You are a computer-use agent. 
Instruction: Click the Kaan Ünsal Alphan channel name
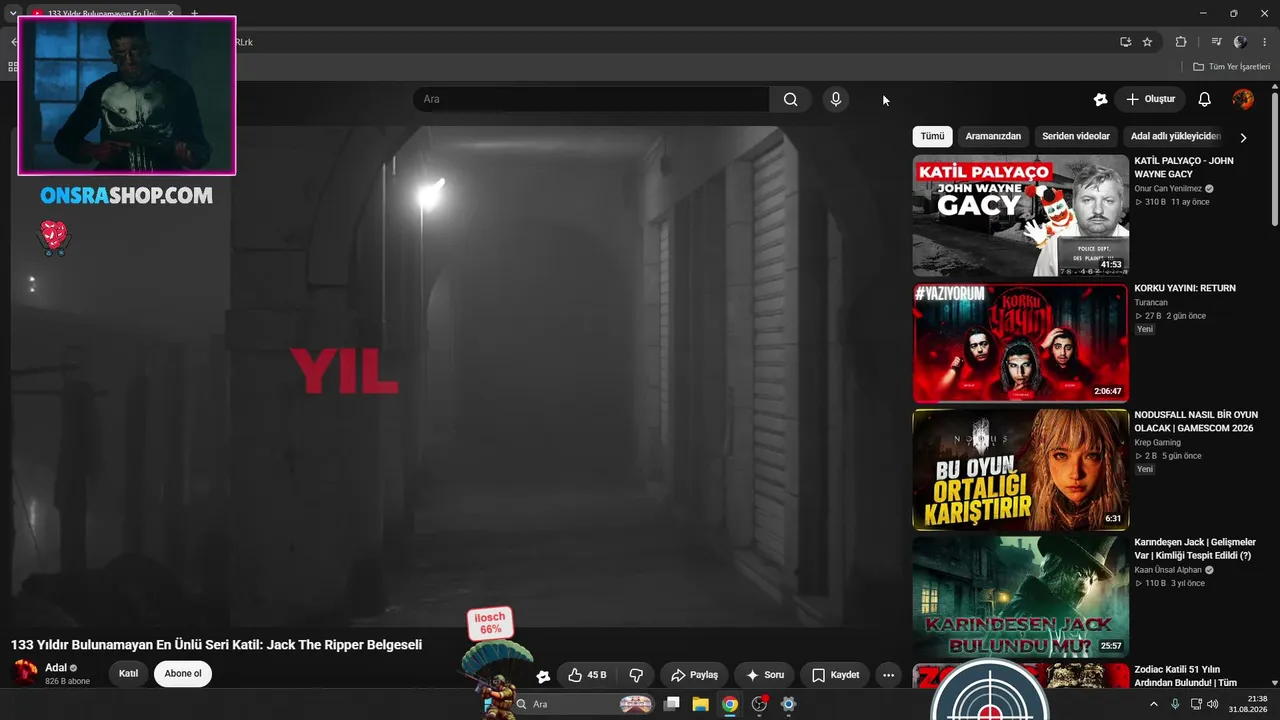pyautogui.click(x=1168, y=570)
